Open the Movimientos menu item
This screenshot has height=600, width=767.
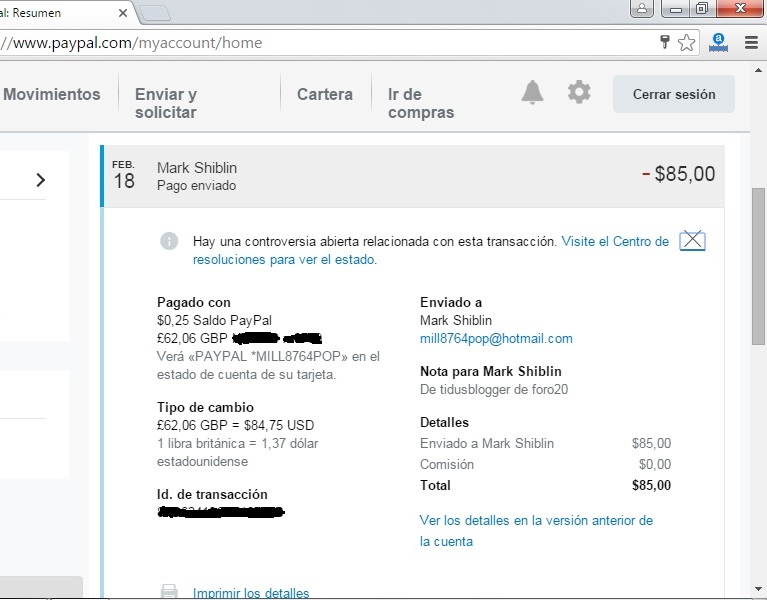52,94
